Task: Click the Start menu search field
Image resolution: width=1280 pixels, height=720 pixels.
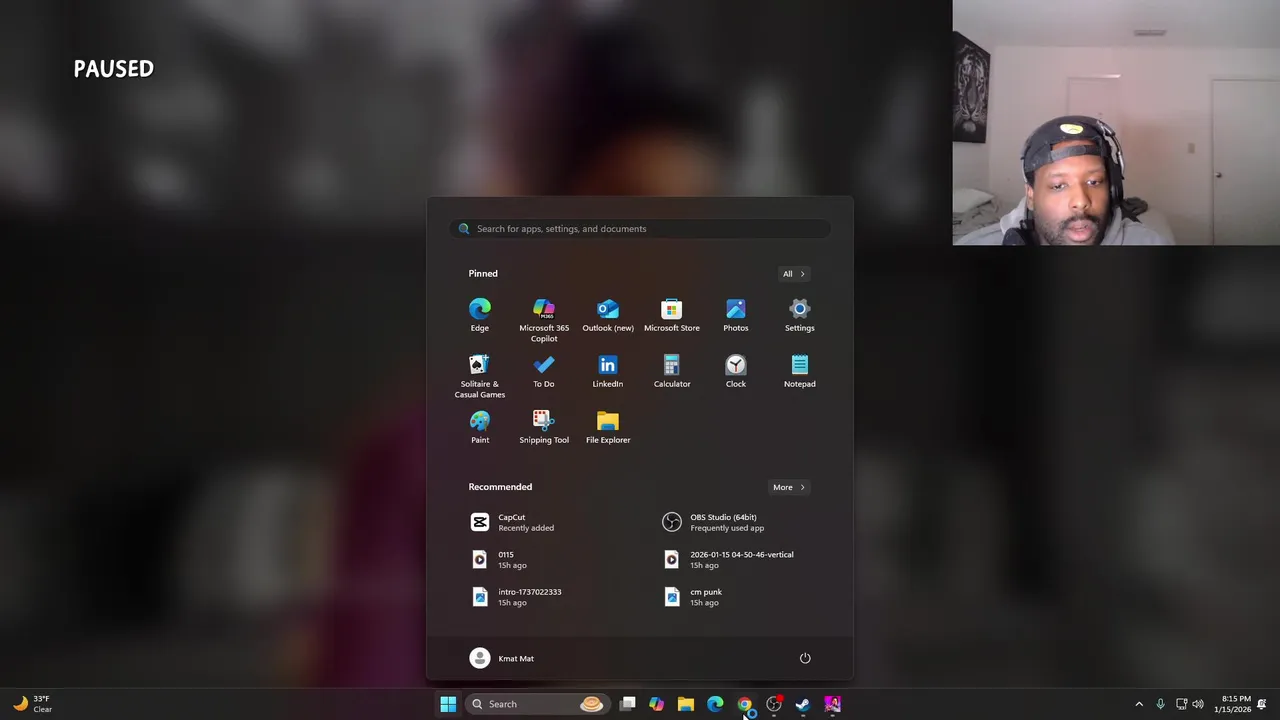Action: [x=640, y=229]
